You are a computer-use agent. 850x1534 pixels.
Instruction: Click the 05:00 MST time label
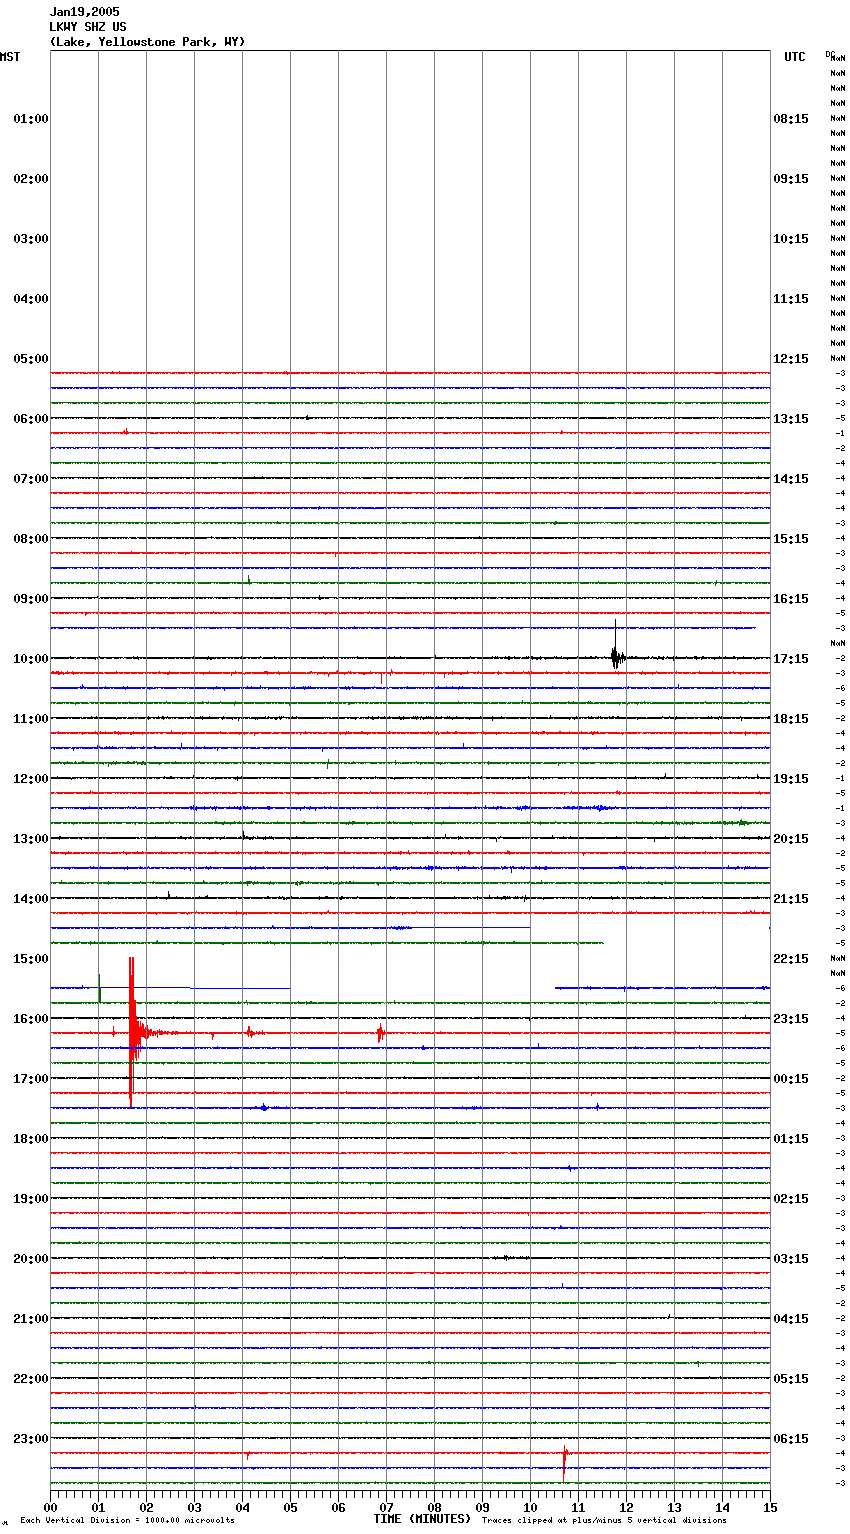pos(31,359)
